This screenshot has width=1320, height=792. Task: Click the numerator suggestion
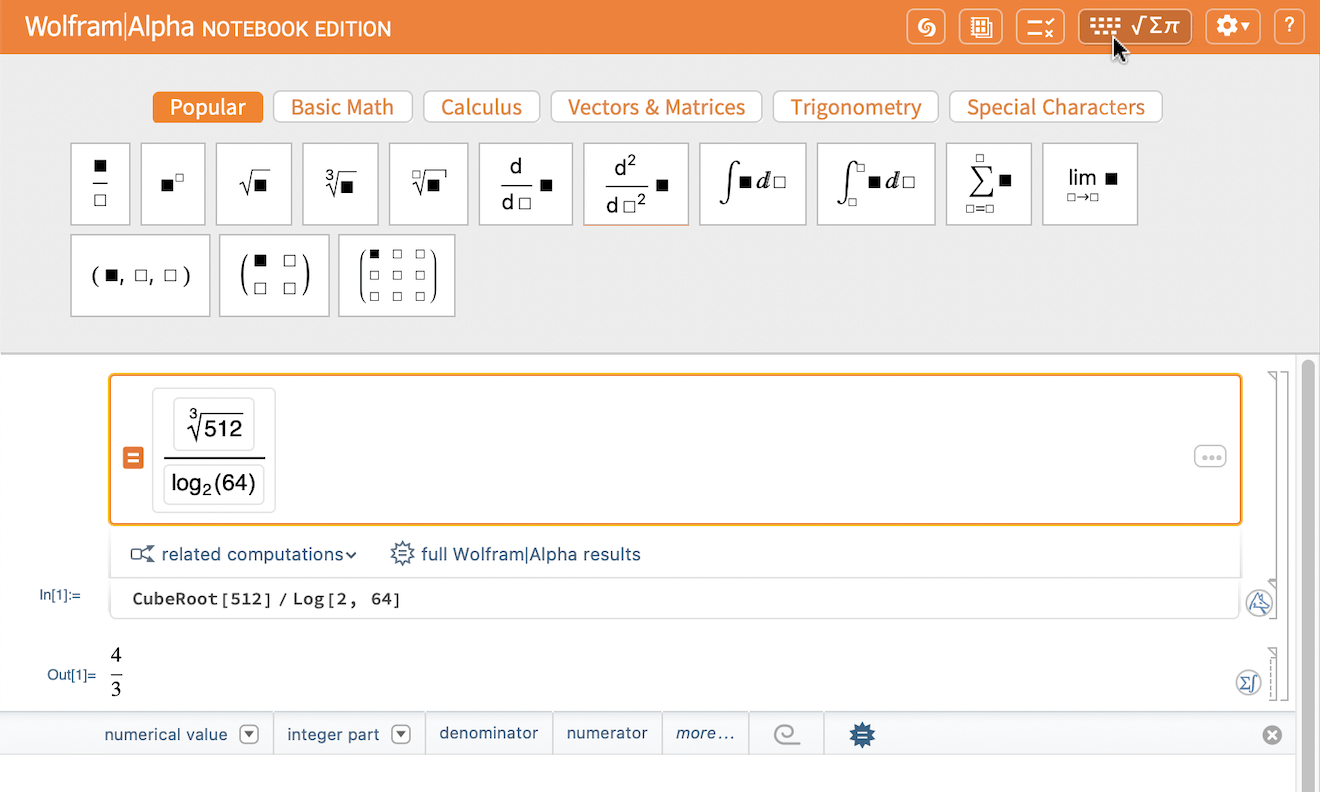pyautogui.click(x=607, y=733)
